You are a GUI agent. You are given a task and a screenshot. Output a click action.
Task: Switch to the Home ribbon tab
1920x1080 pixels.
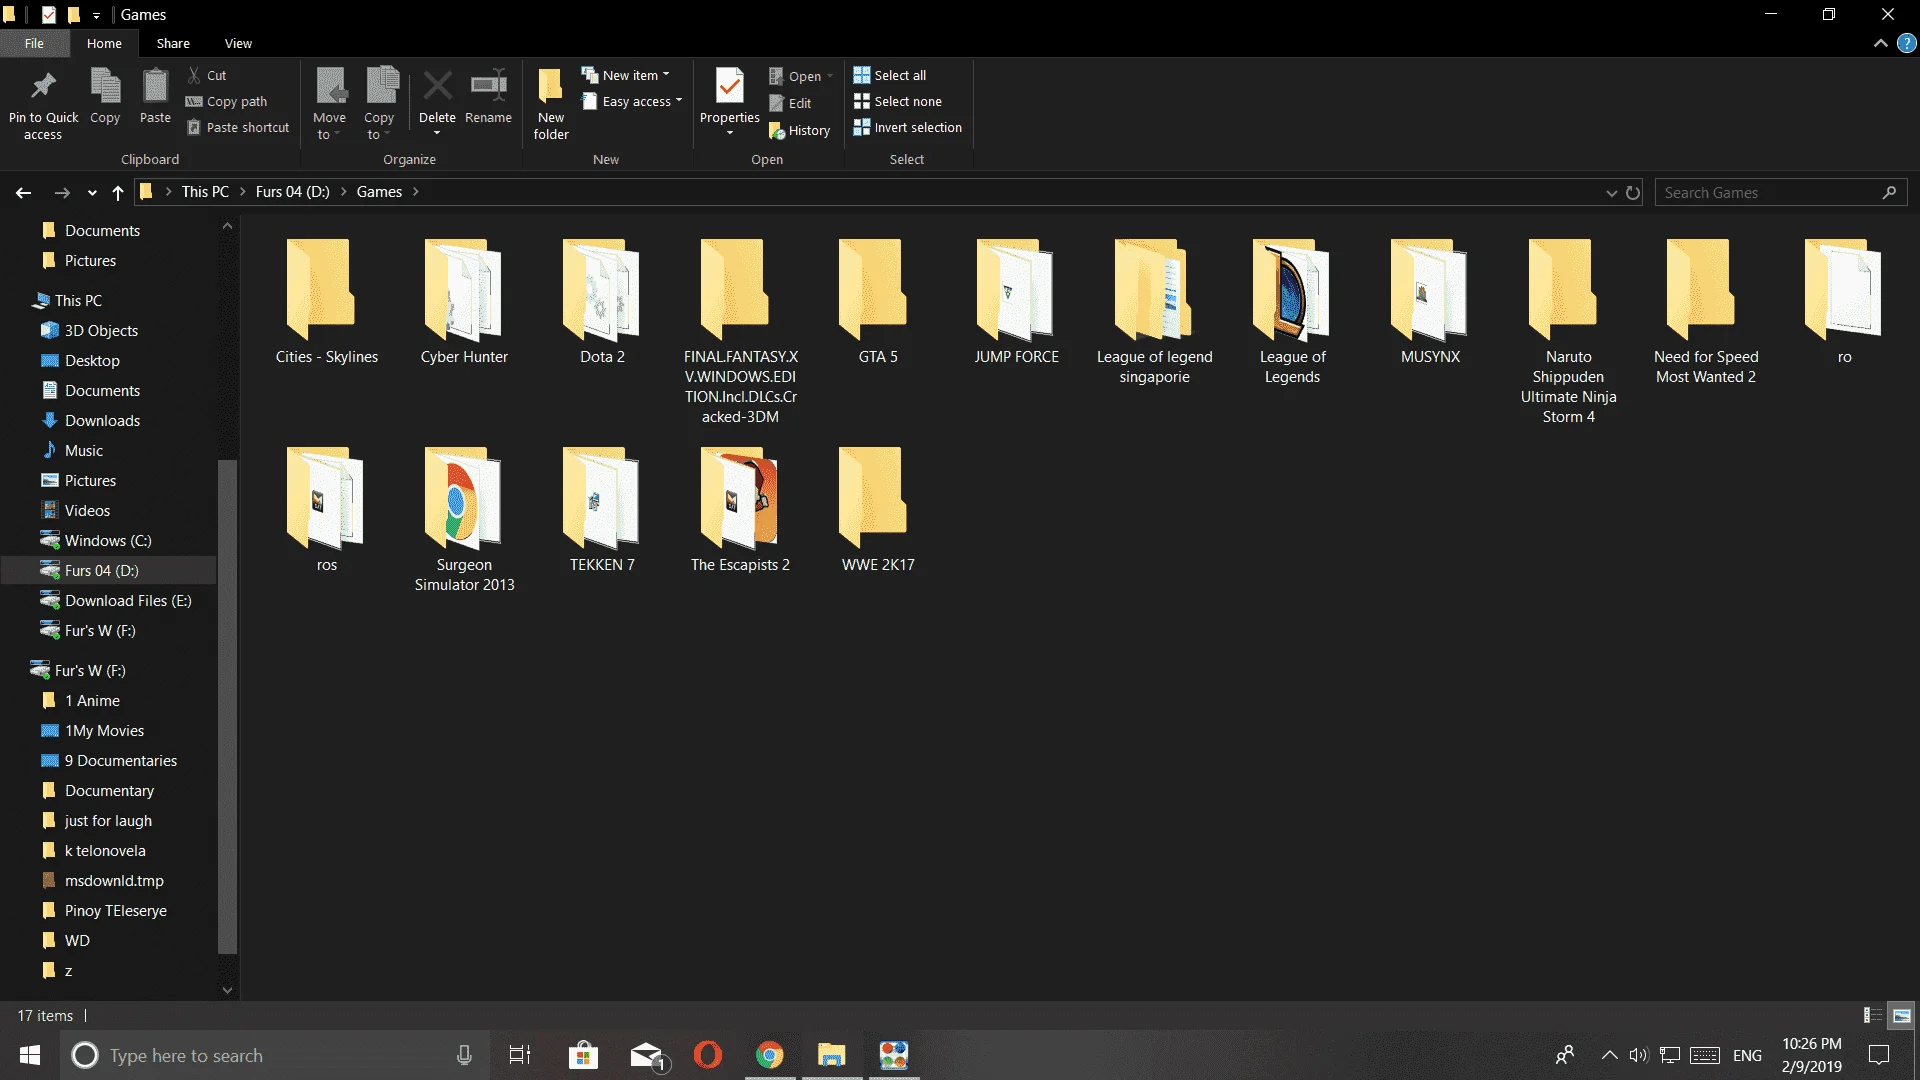point(104,43)
